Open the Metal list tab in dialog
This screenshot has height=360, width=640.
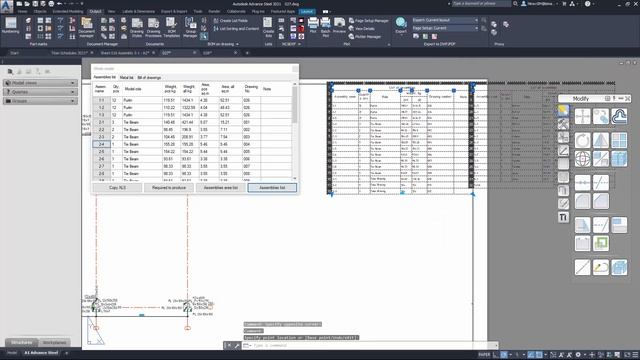point(127,77)
